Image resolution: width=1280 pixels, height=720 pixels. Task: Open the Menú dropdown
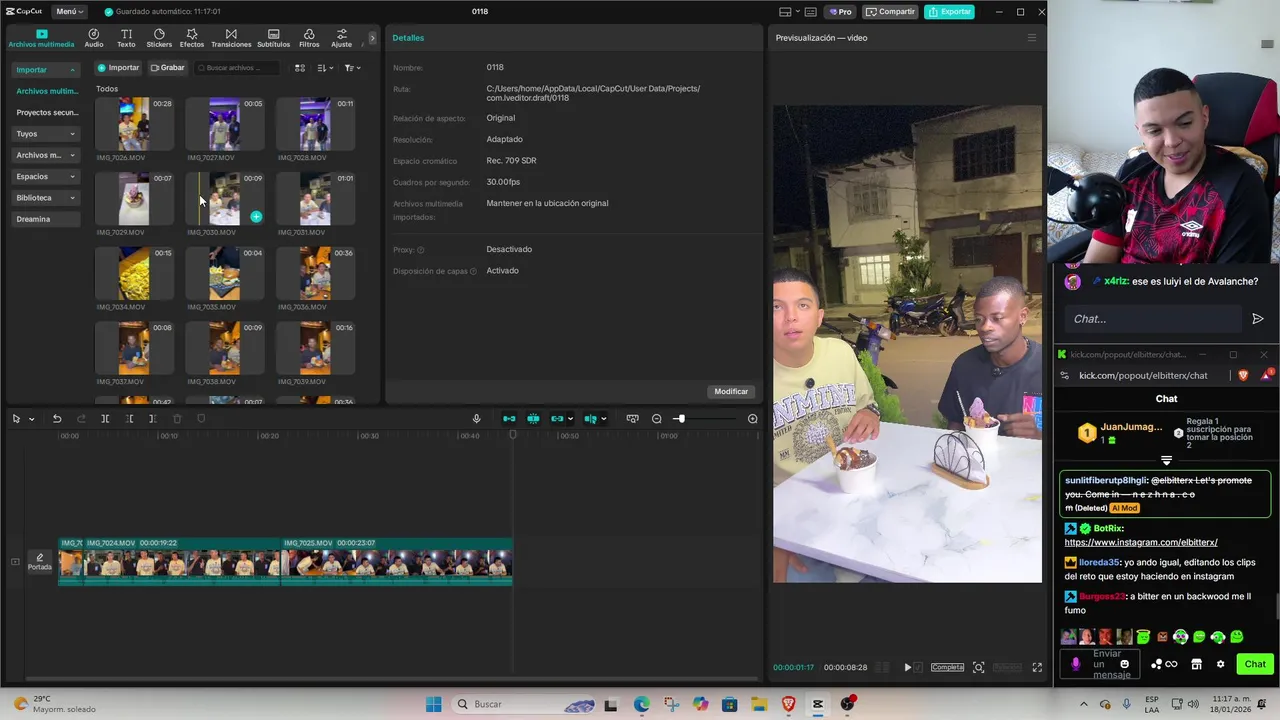[x=69, y=12]
